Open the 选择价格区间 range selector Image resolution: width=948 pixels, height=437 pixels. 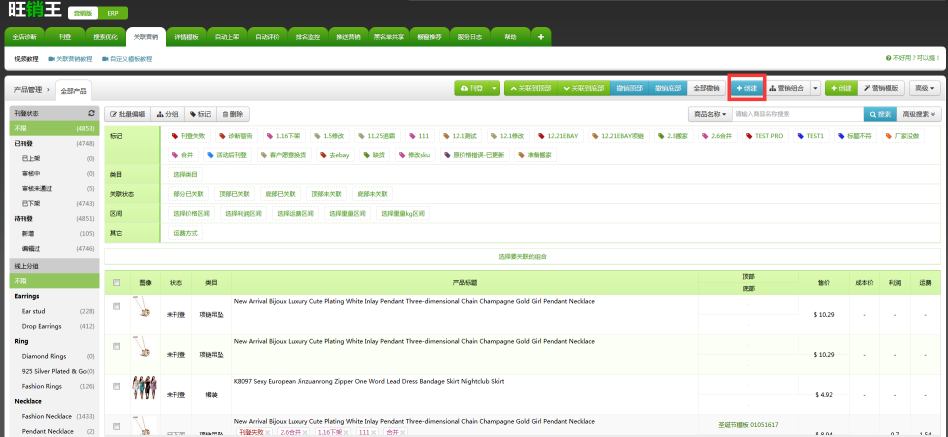192,213
